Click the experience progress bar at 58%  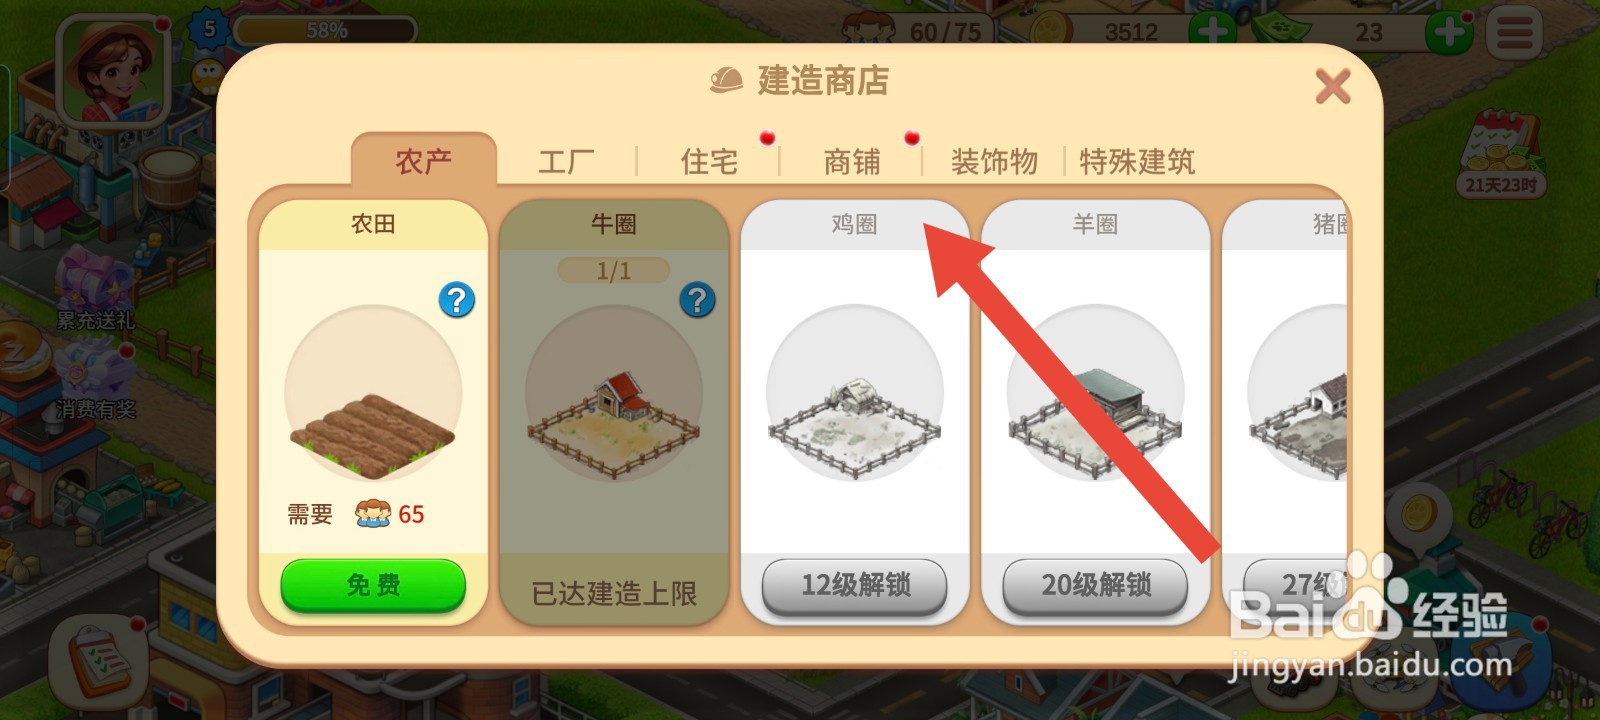coord(324,30)
